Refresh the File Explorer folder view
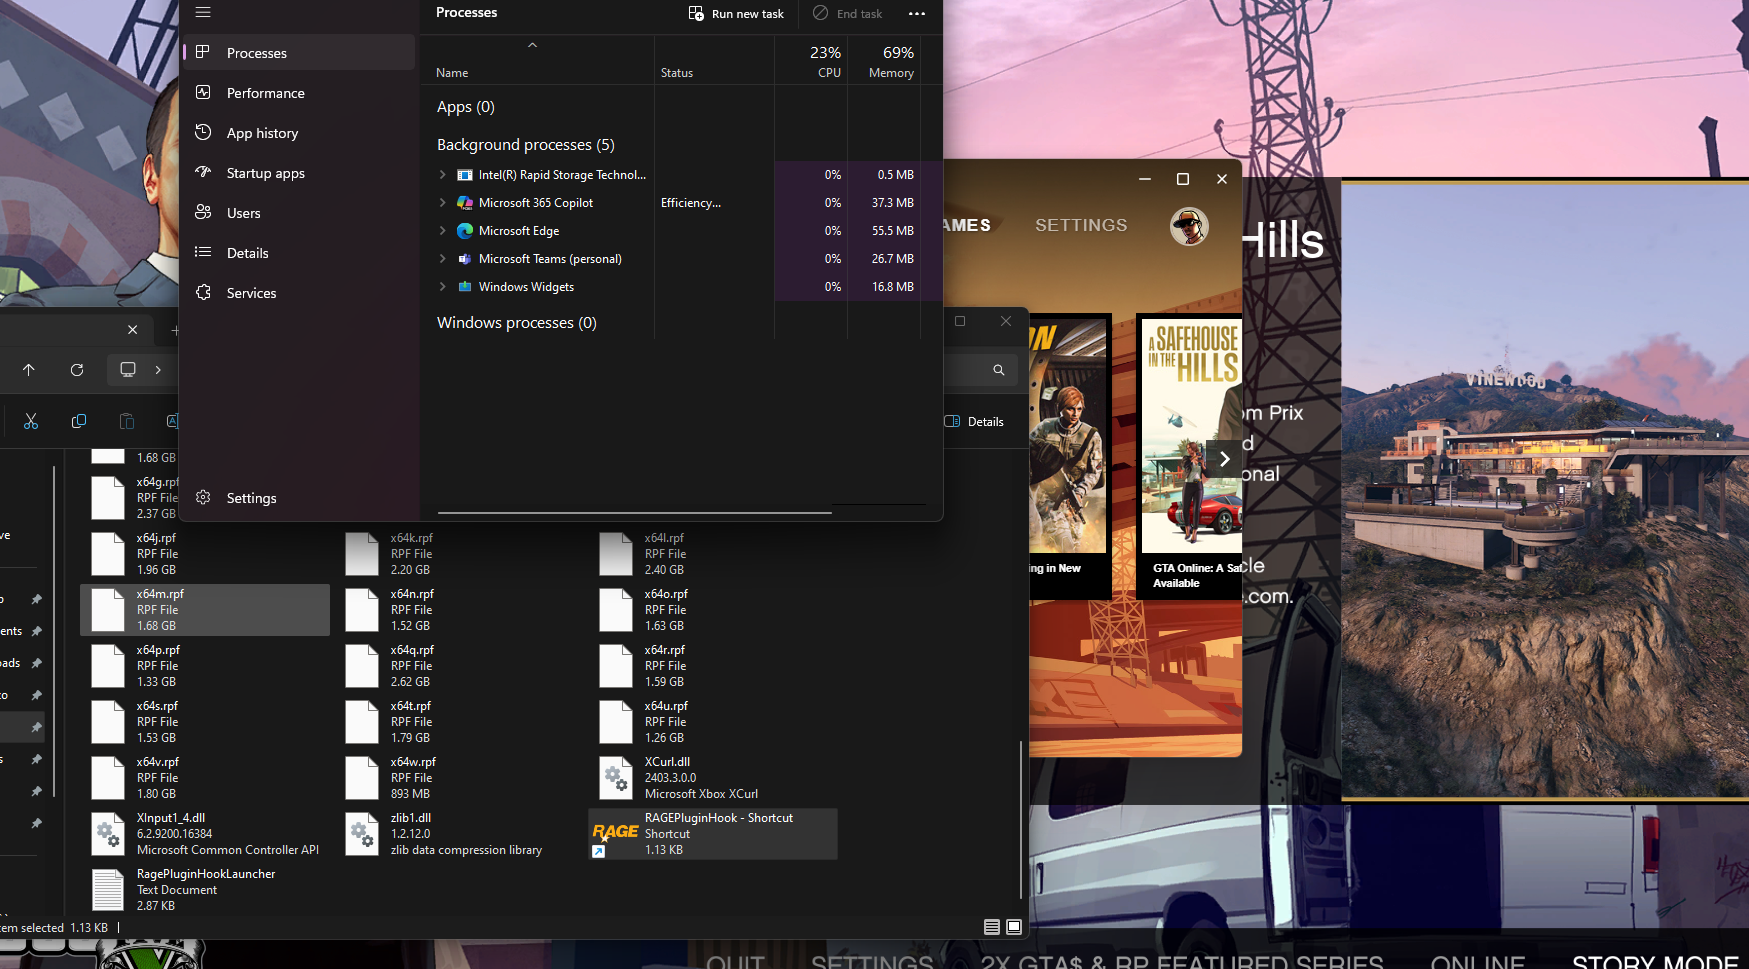The image size is (1749, 969). coord(77,370)
